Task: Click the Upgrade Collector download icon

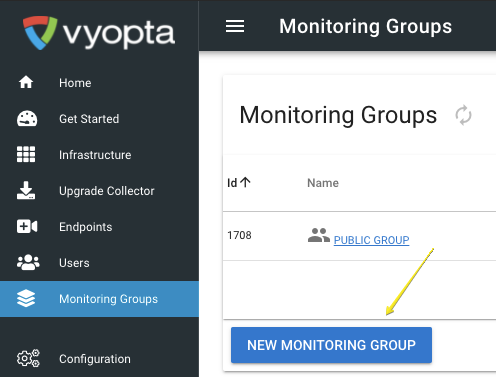Action: pos(26,190)
